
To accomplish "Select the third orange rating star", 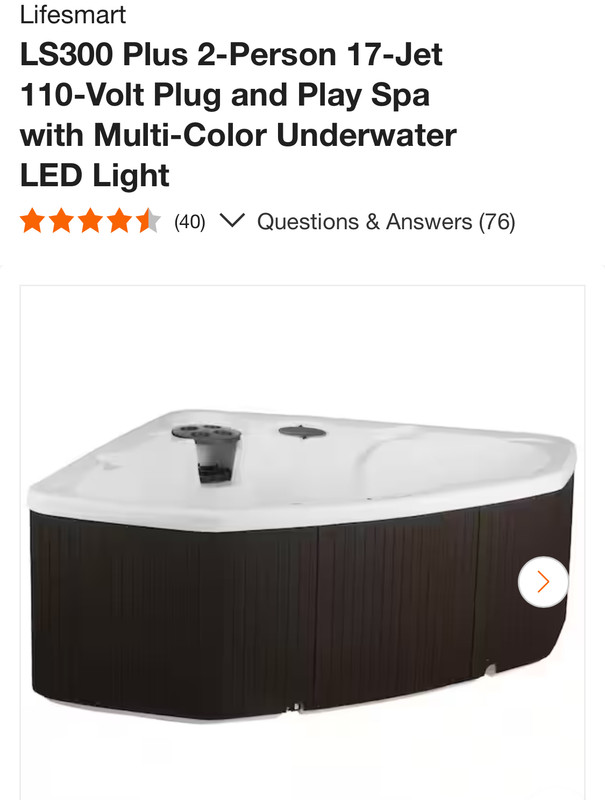I will tap(90, 221).
